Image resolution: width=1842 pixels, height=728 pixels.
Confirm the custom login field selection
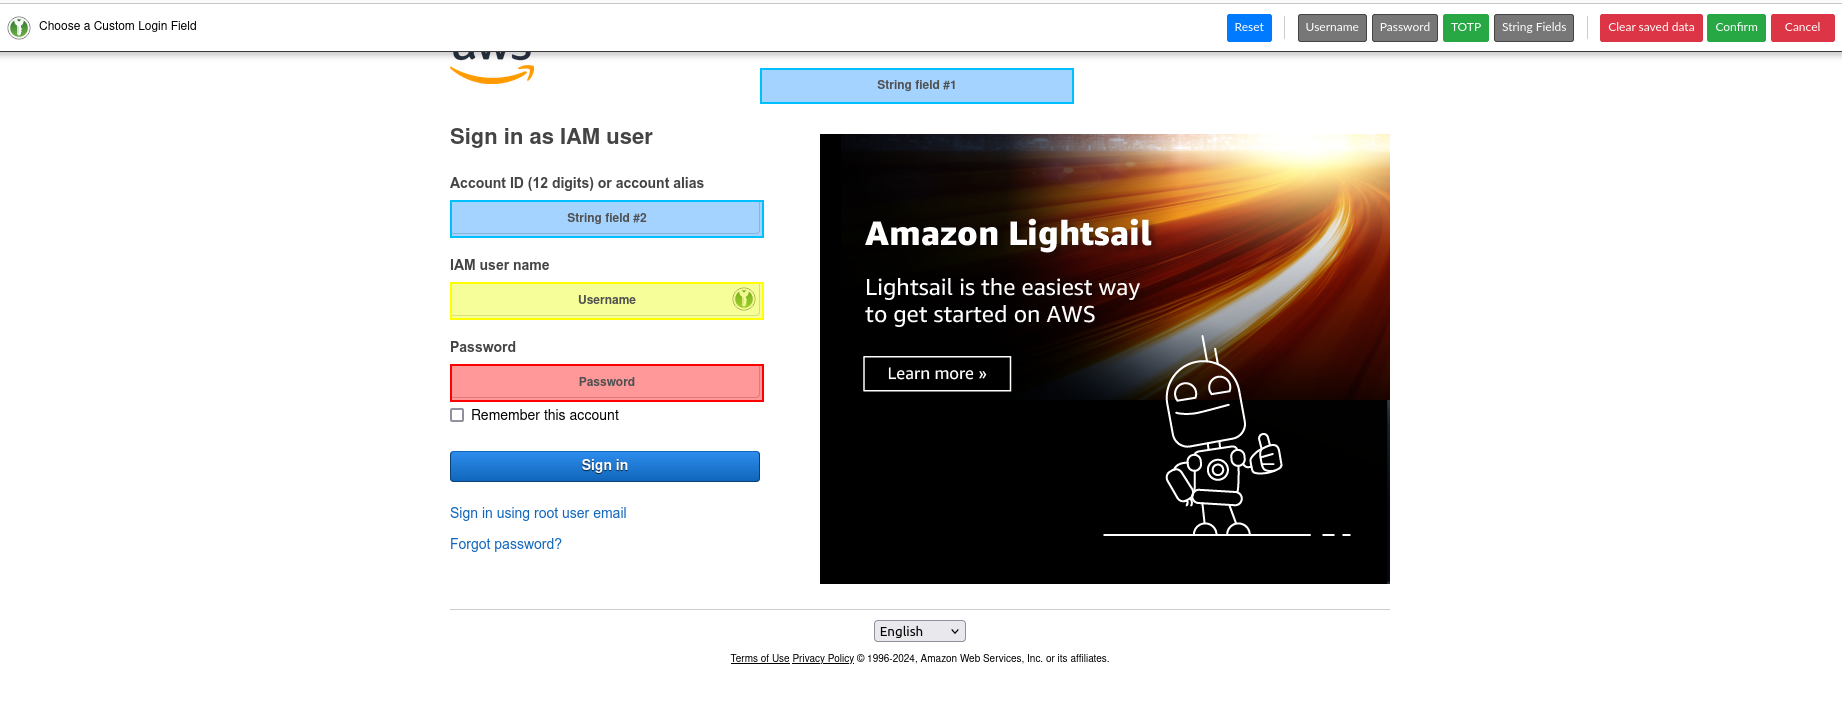[x=1736, y=28]
